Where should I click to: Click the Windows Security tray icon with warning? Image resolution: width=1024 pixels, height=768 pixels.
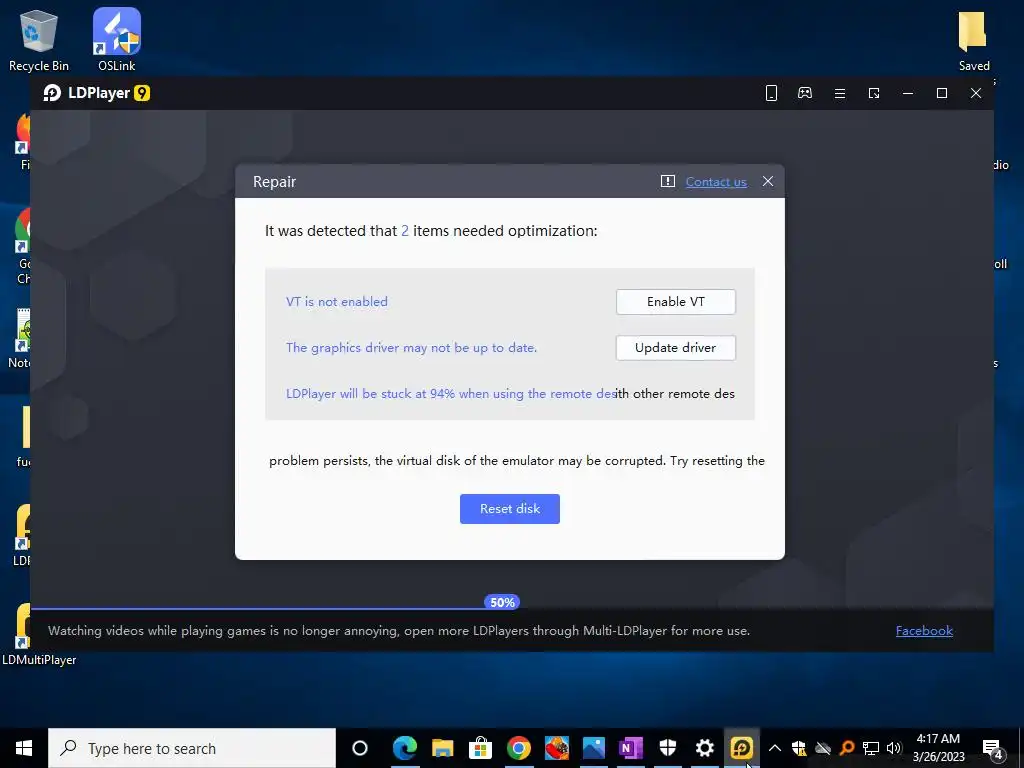pos(799,748)
